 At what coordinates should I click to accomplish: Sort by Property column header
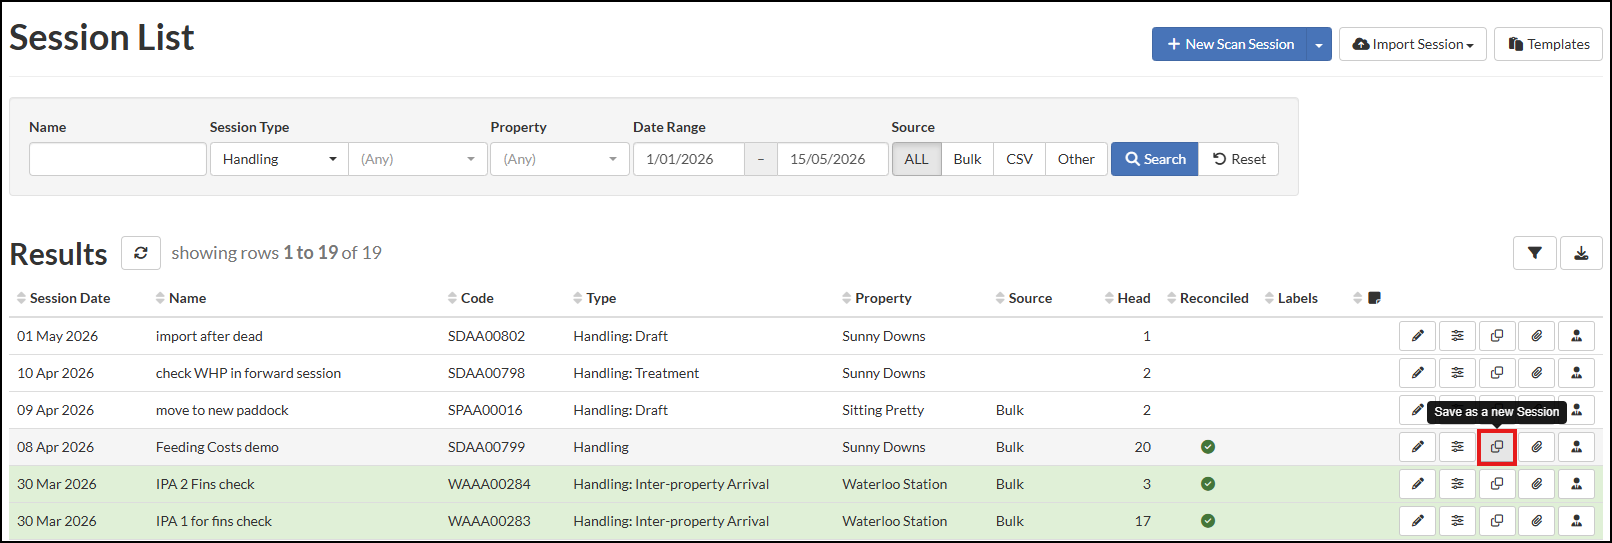point(877,298)
